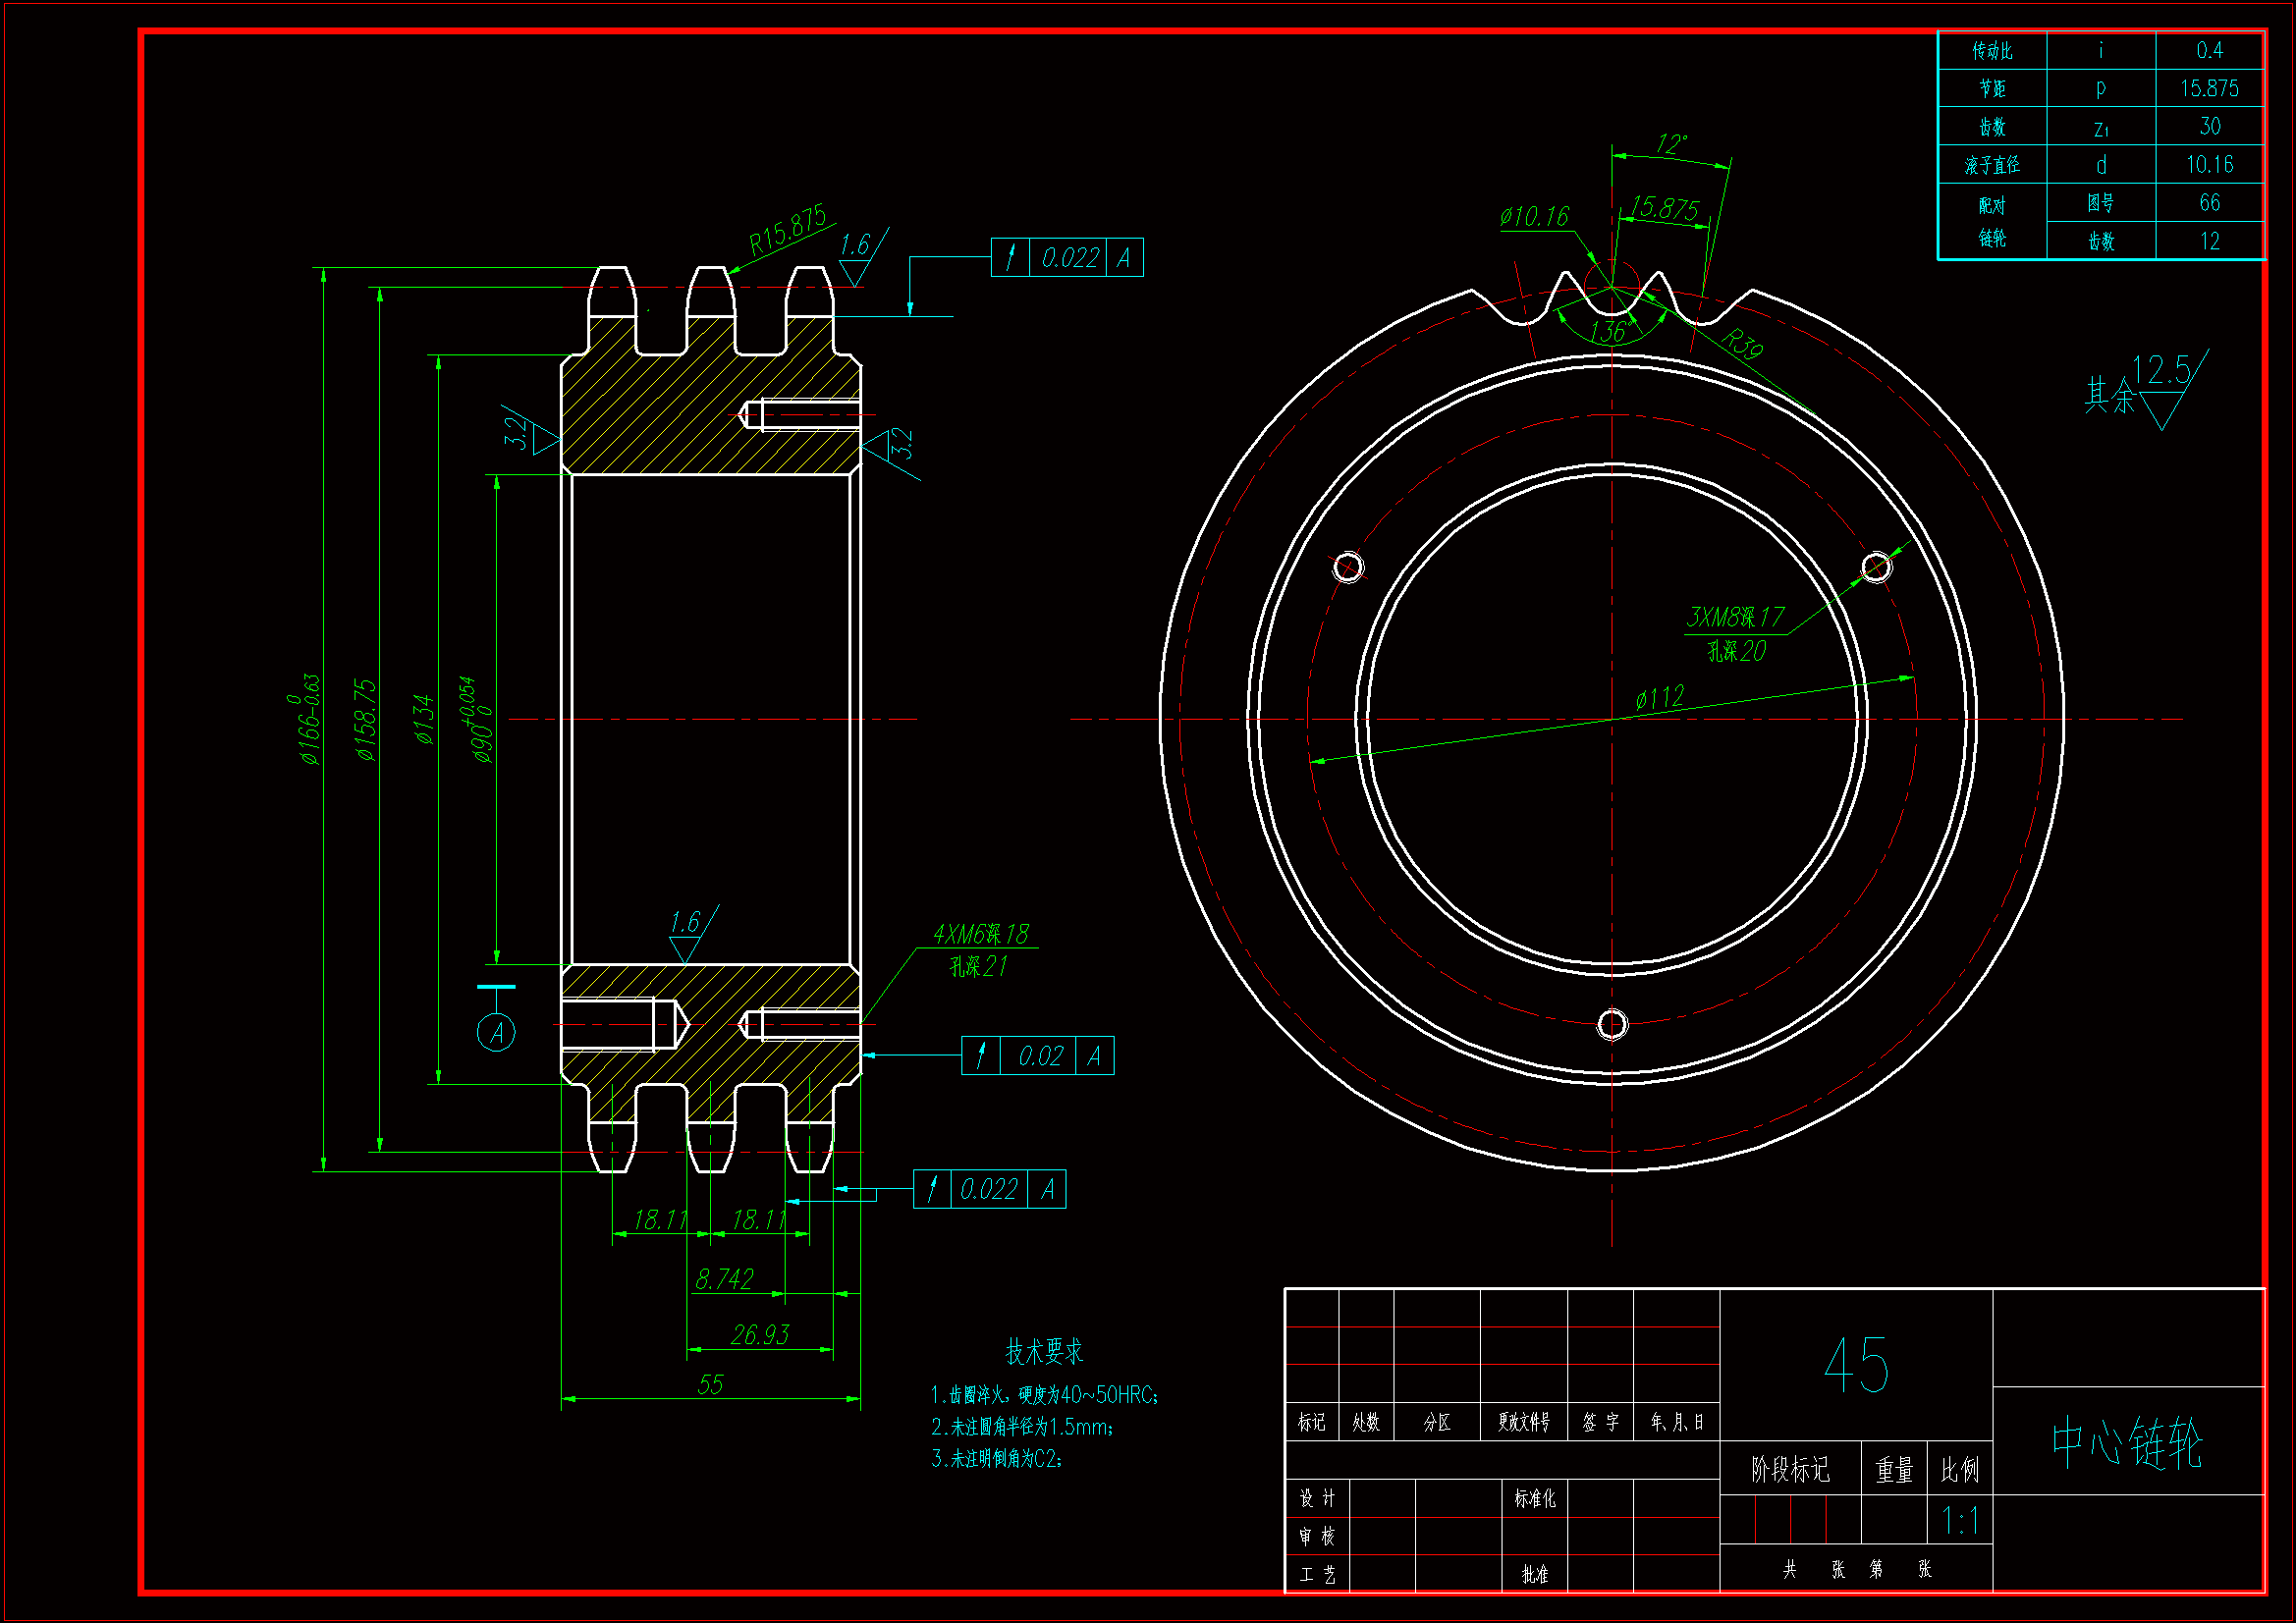2296x1623 pixels.
Task: Click the 4XM6深18 hole callout
Action: pos(980,934)
